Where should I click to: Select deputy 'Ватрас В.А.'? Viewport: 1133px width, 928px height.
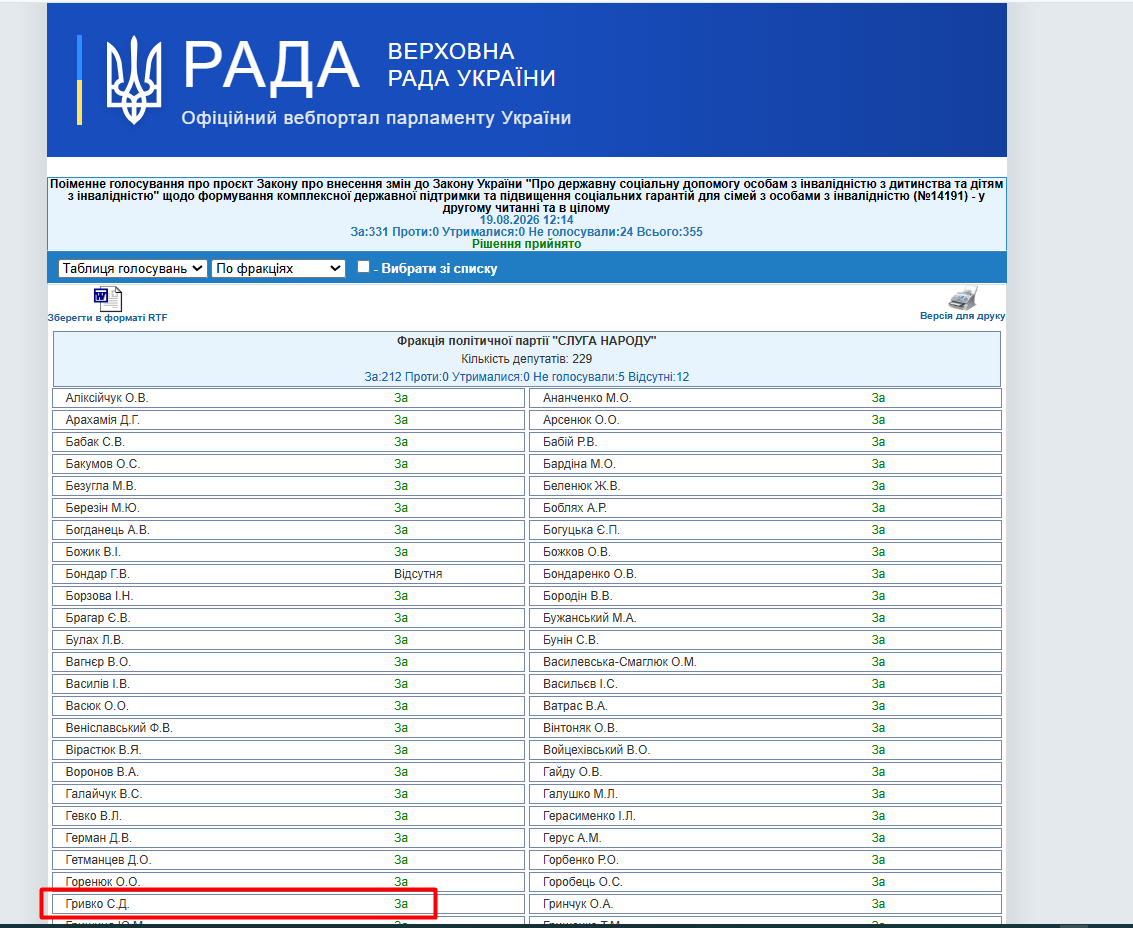click(575, 706)
